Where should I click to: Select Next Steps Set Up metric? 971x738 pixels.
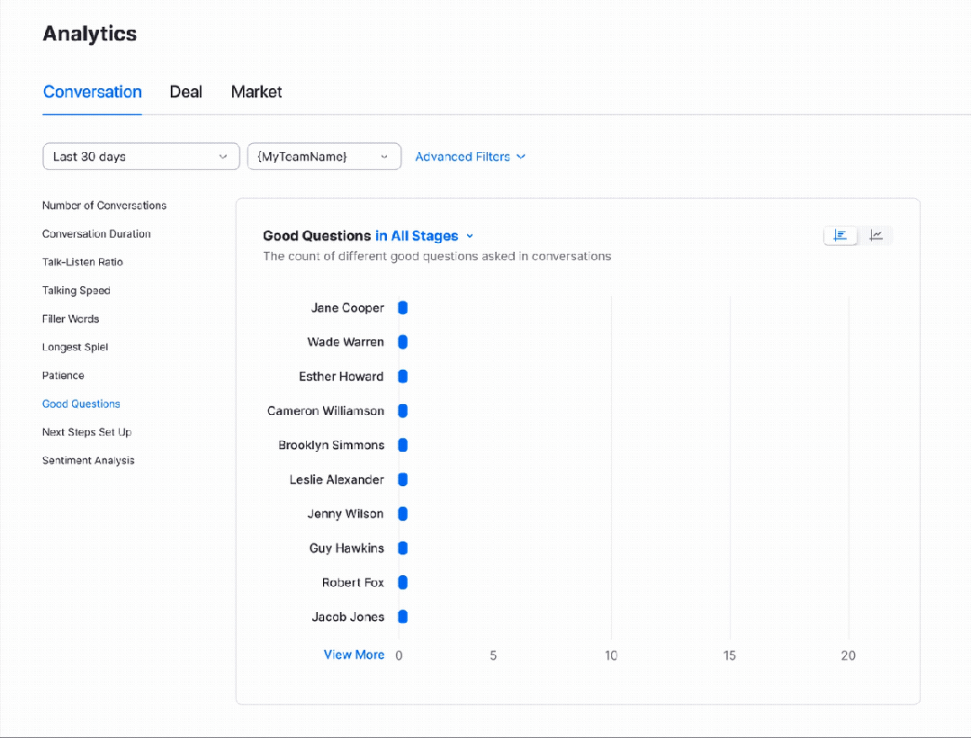[x=87, y=432]
